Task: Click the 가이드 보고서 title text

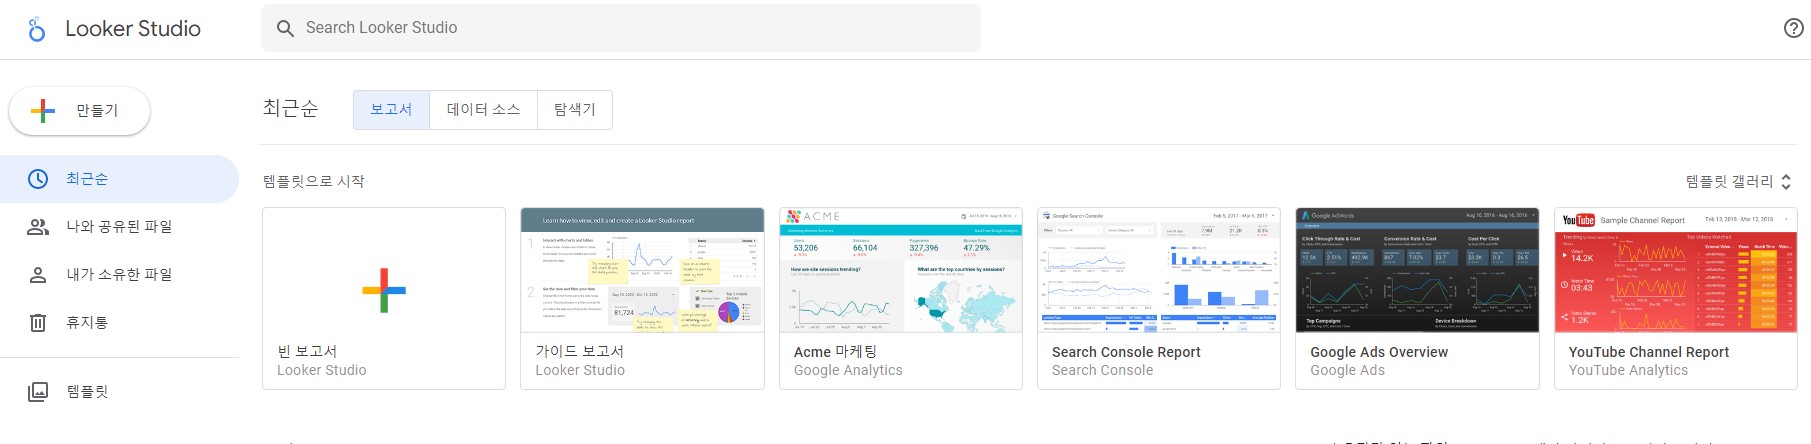Action: (579, 352)
